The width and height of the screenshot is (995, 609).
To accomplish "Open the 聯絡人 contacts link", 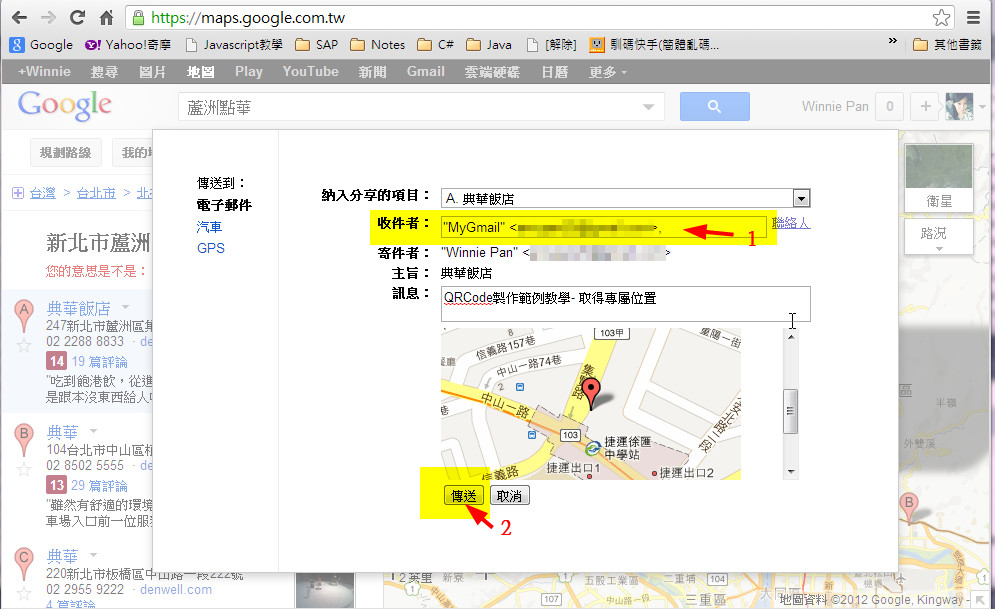I will 791,223.
